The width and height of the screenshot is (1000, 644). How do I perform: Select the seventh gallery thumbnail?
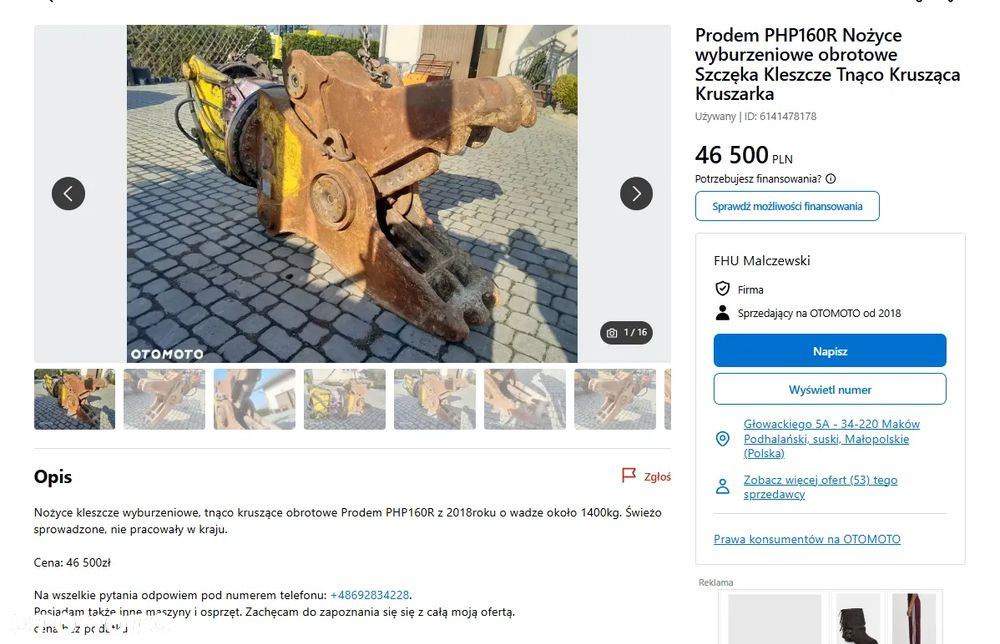(615, 399)
